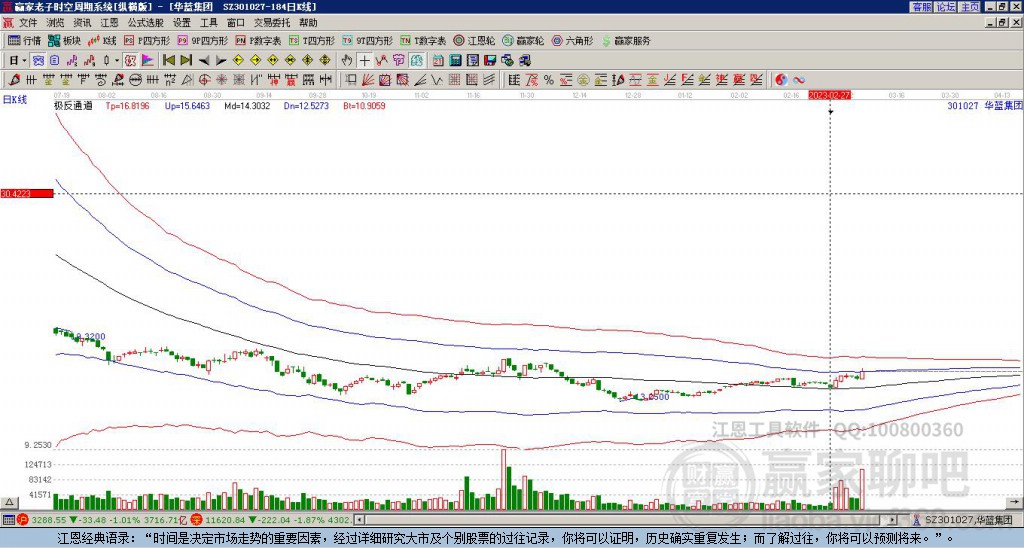Screen dimensions: 1024x548
Task: Open the calendar icon
Action: (438, 61)
